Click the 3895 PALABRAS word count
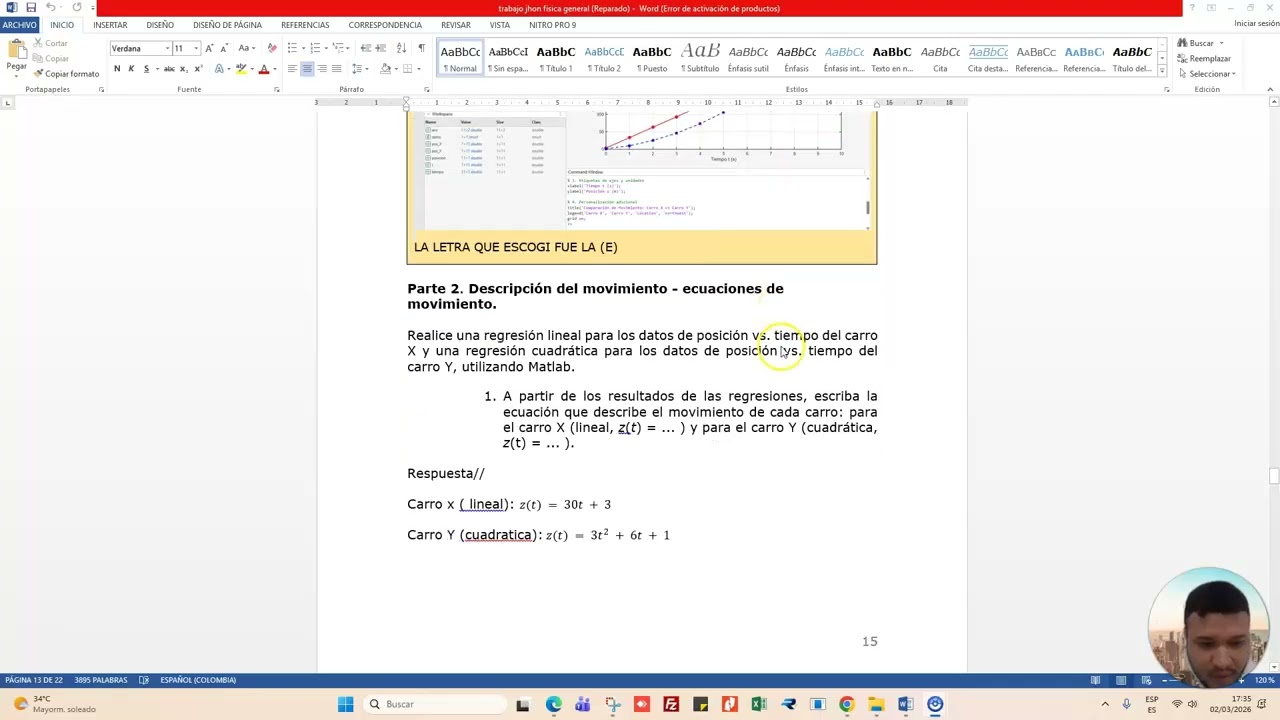Image resolution: width=1280 pixels, height=720 pixels. [100, 680]
